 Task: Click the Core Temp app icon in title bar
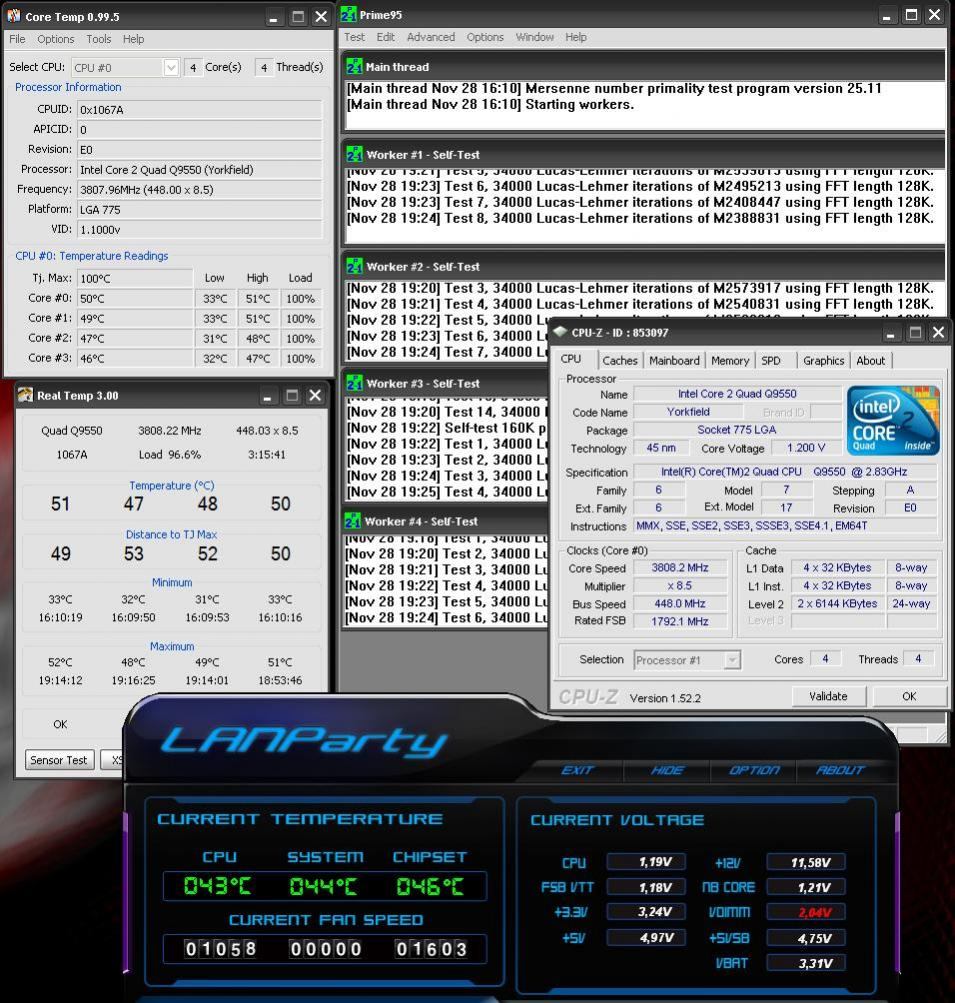click(13, 16)
